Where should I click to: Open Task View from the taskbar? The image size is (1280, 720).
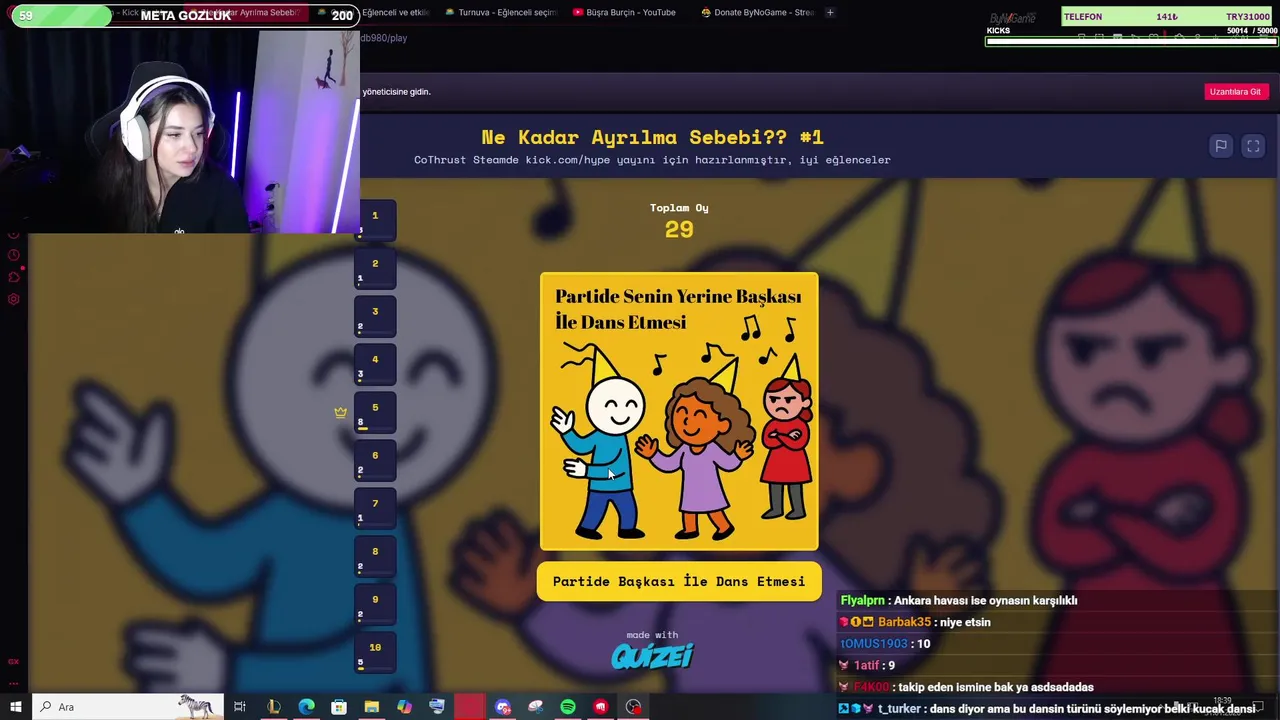click(x=240, y=707)
